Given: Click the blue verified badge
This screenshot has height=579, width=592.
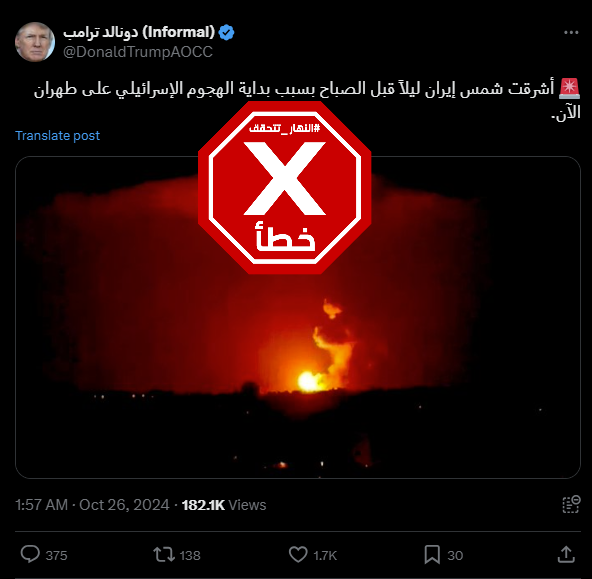Looking at the screenshot, I should click(x=227, y=33).
